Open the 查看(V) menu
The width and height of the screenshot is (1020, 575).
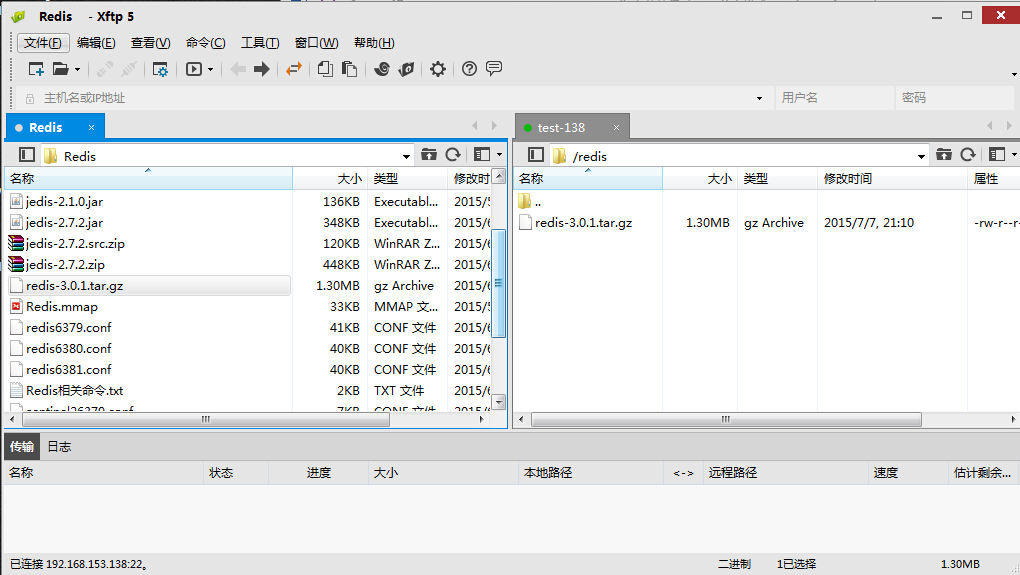(x=150, y=43)
